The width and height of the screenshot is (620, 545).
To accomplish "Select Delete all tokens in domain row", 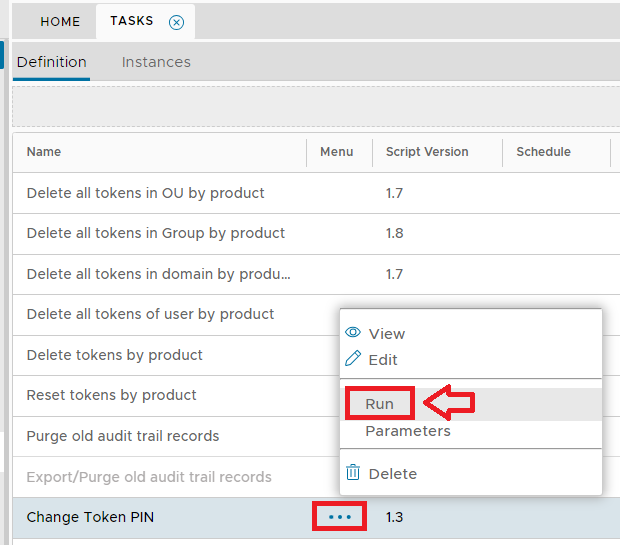I will point(158,274).
